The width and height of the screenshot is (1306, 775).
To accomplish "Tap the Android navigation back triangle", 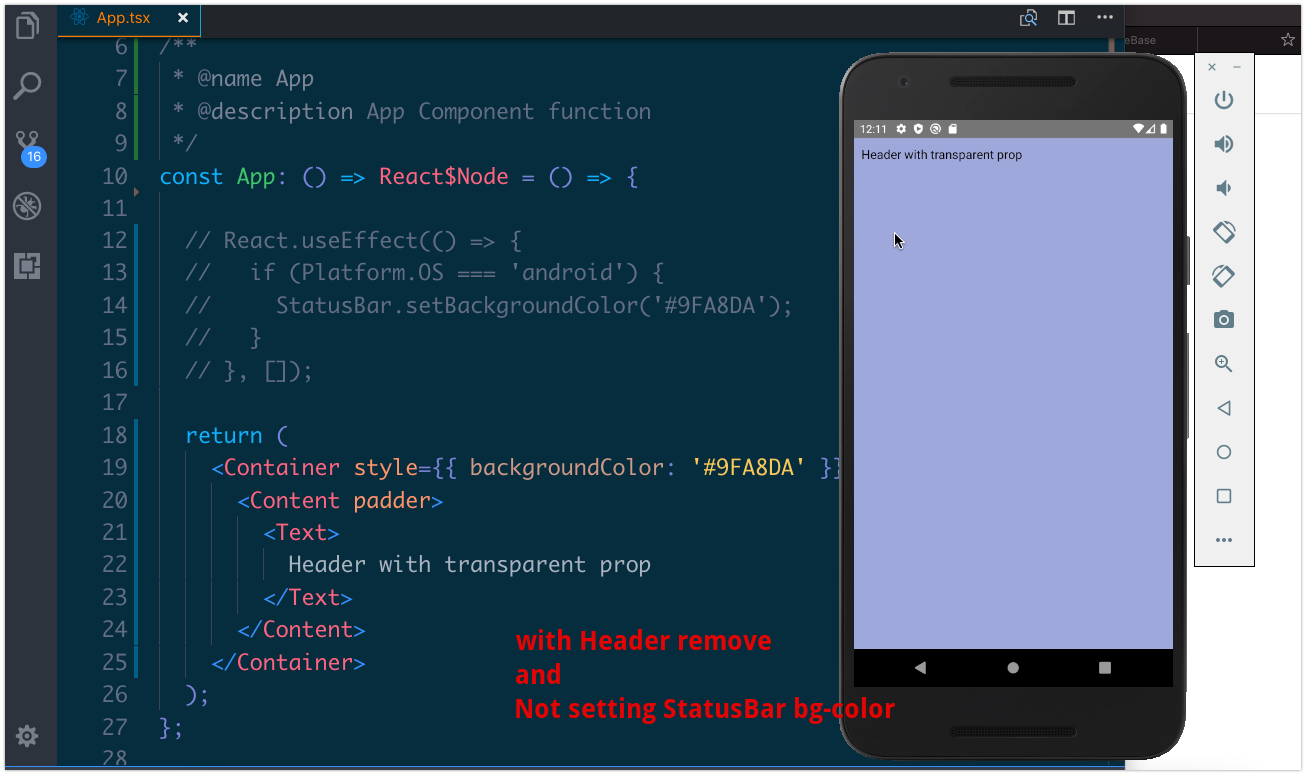I will tap(919, 666).
